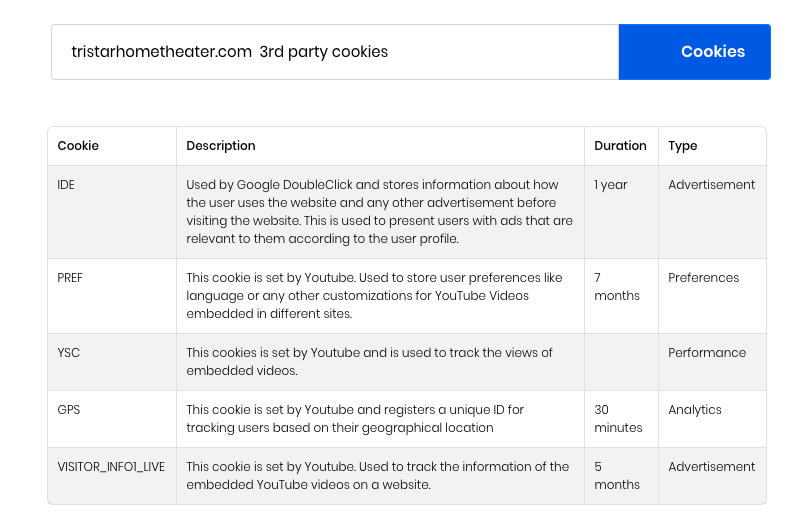Click the blue Cookies button
This screenshot has width=800, height=528.
tap(694, 52)
